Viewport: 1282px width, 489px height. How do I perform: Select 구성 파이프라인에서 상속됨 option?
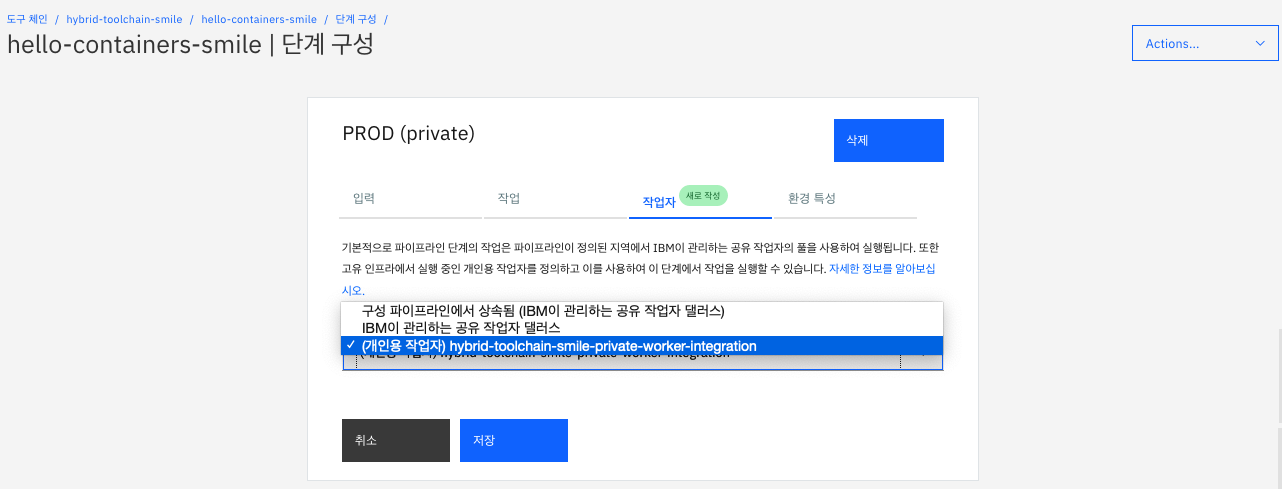pos(641,311)
